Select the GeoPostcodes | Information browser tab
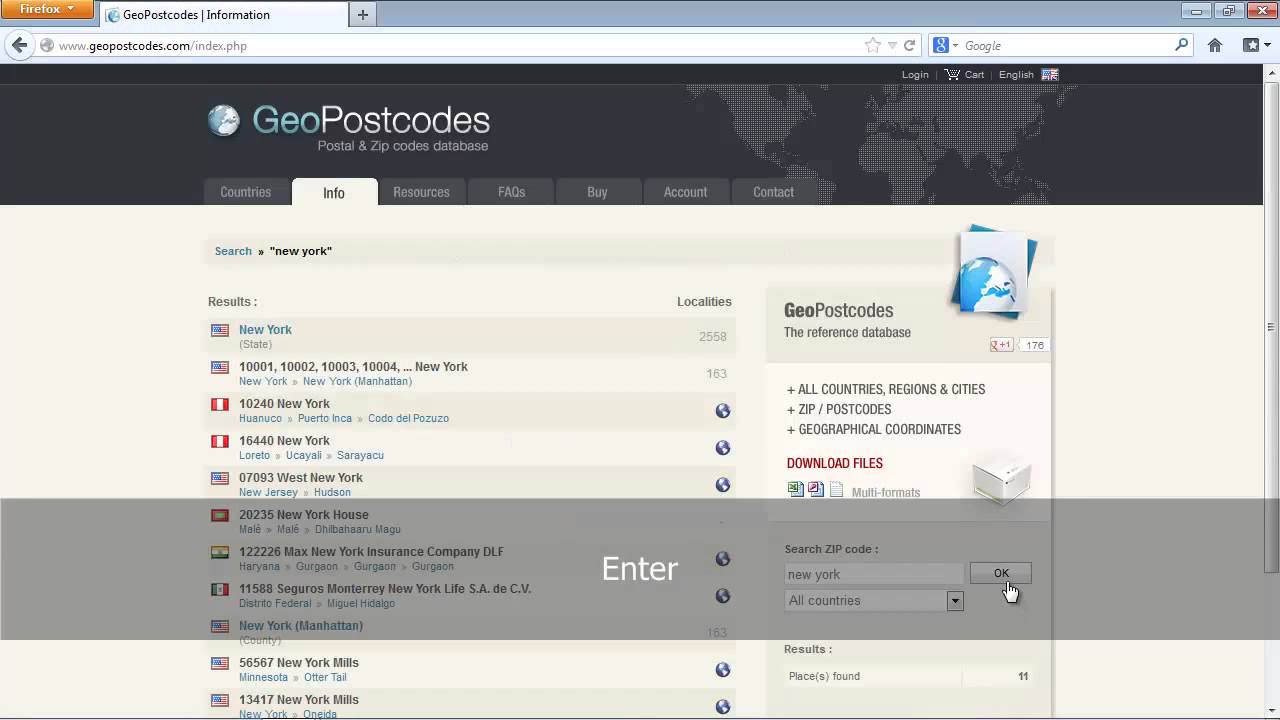 coord(222,14)
